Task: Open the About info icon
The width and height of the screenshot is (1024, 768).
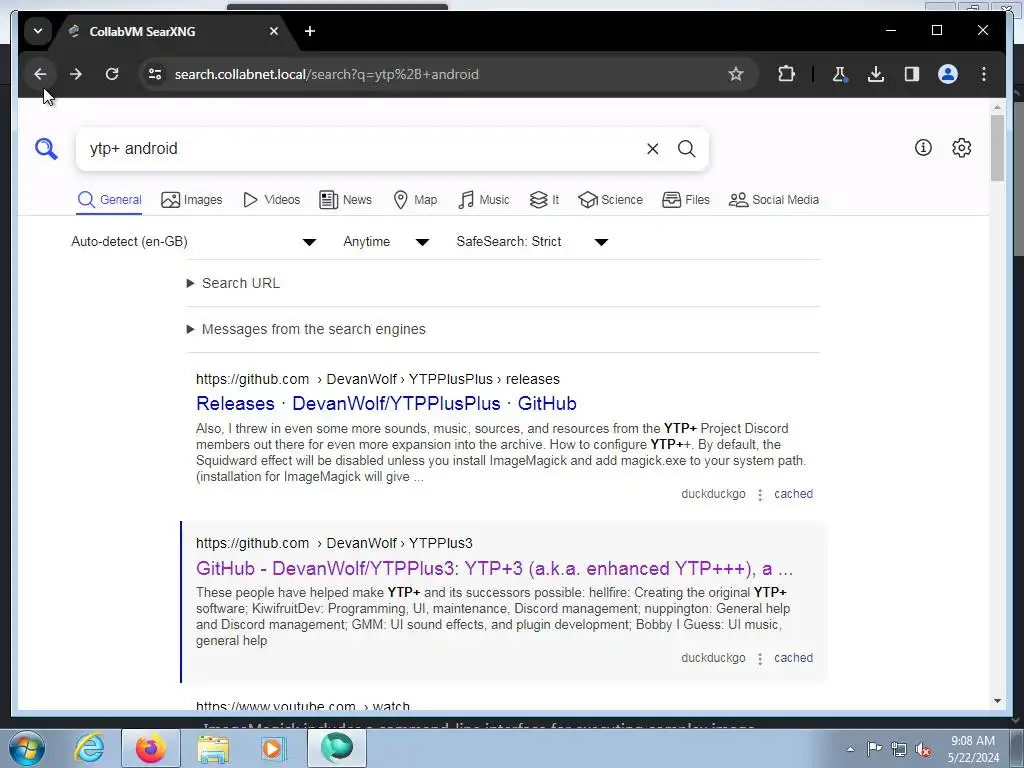Action: pos(923,148)
